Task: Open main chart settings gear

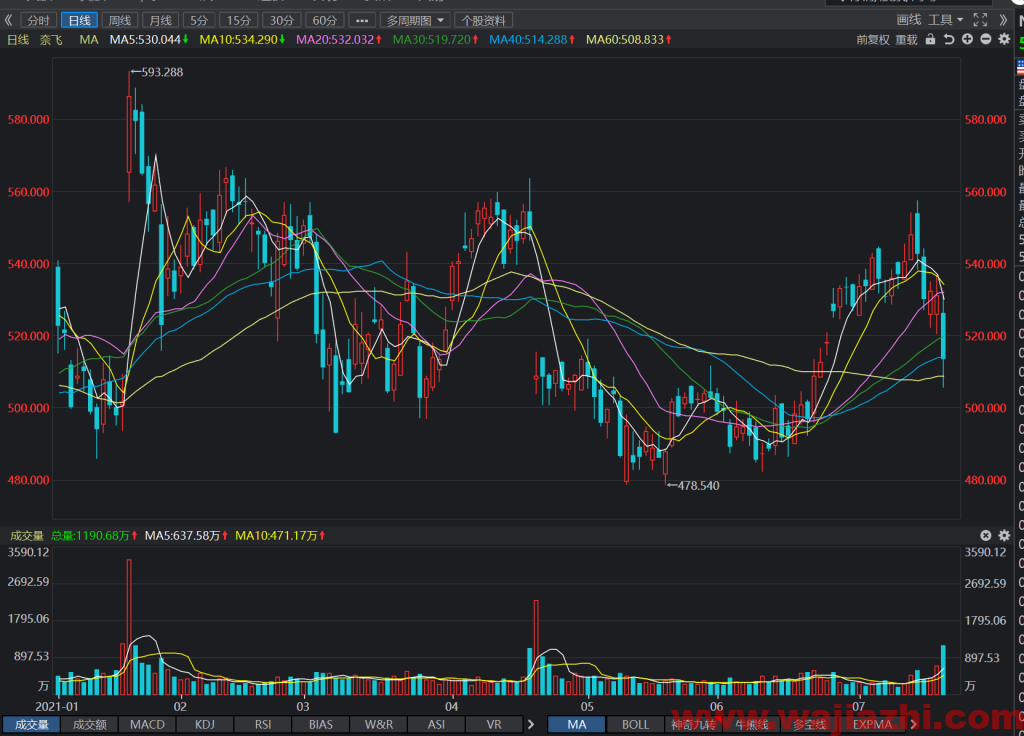Action: click(1004, 39)
